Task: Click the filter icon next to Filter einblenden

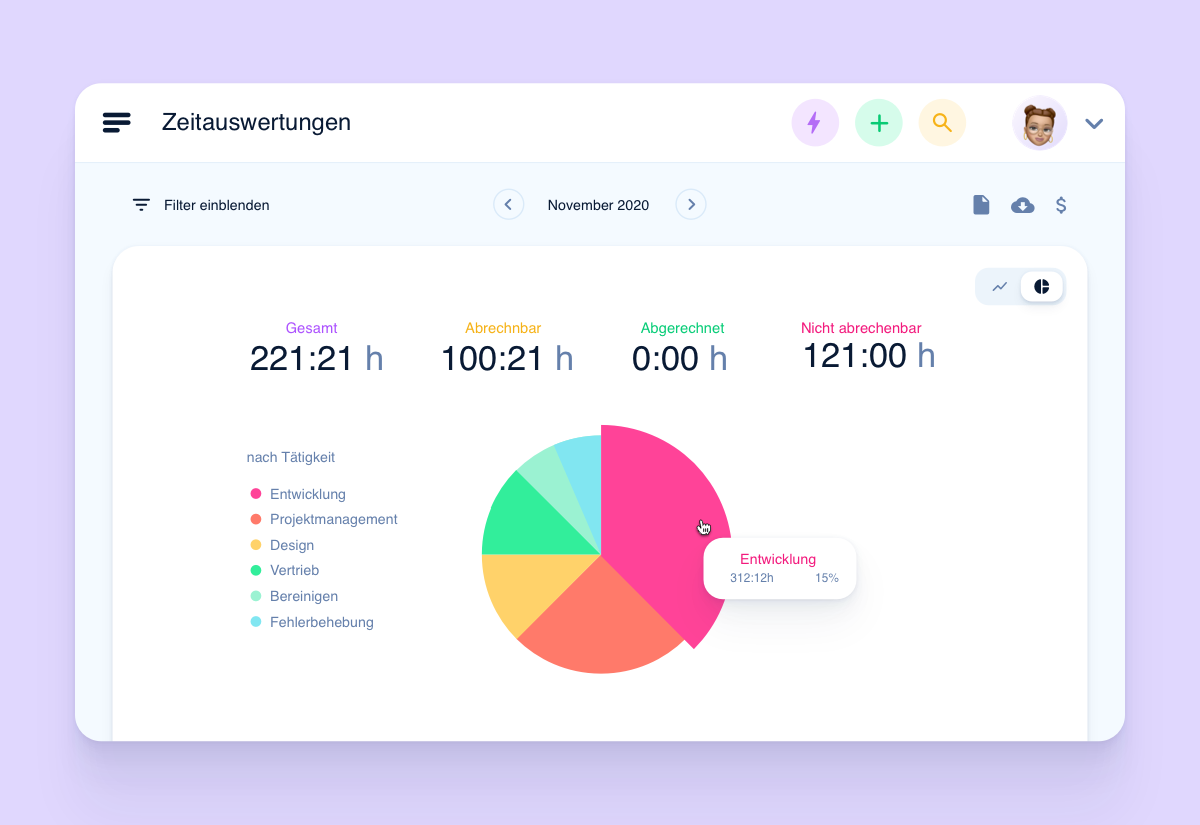Action: [141, 204]
